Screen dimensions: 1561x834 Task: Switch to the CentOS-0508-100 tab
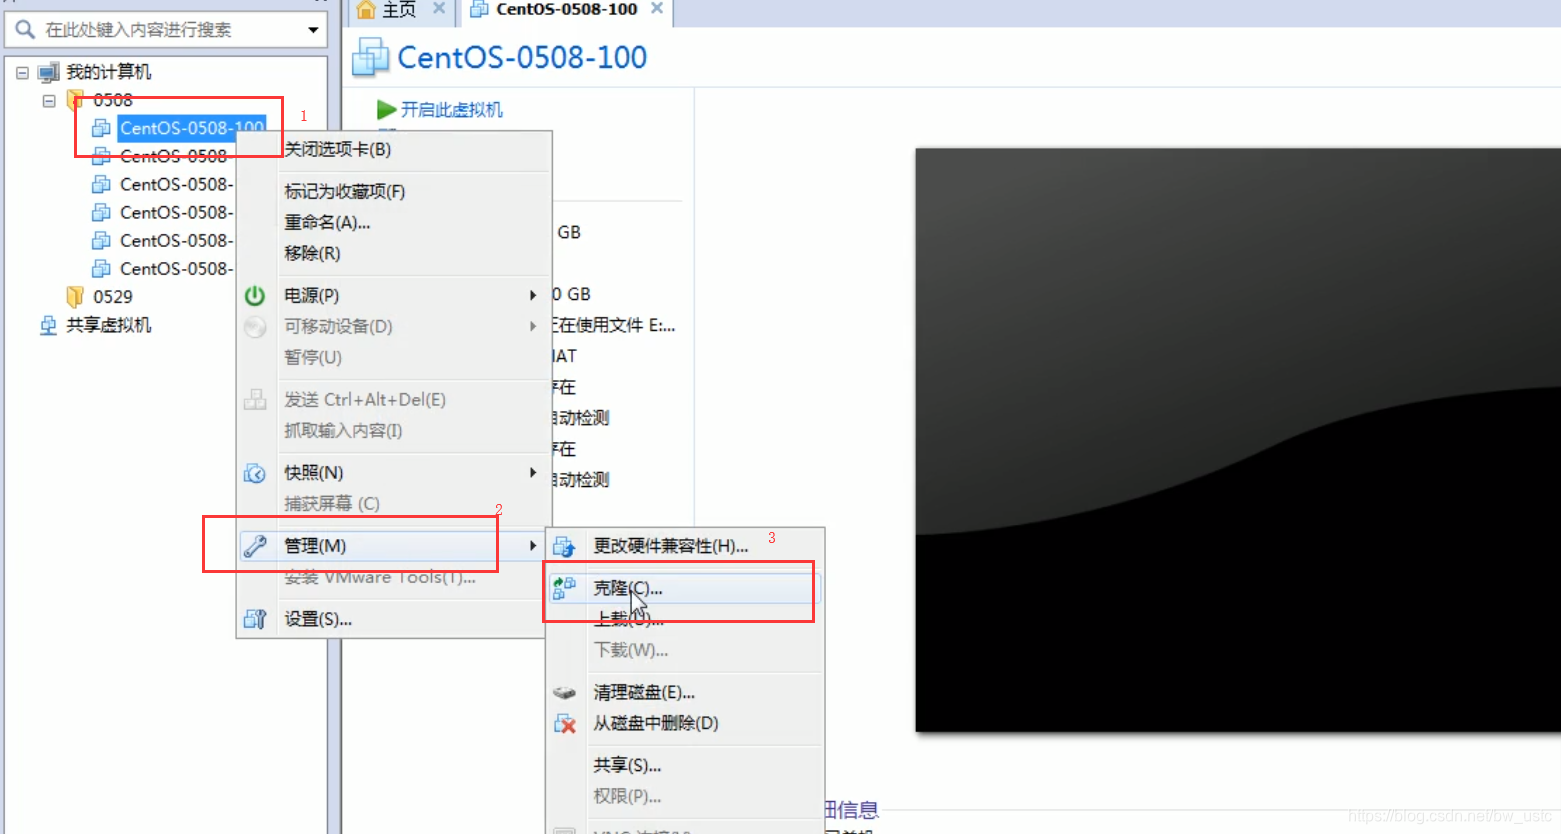coord(566,9)
